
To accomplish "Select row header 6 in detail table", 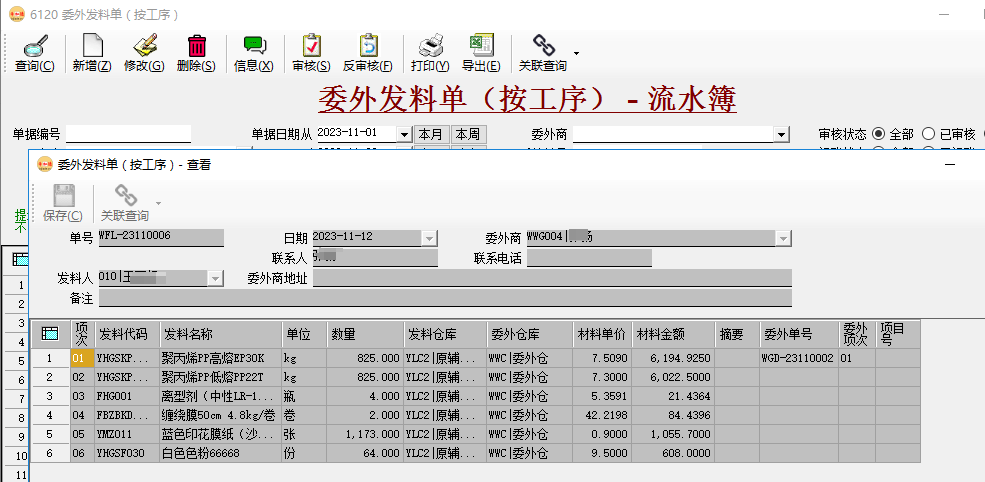I will pyautogui.click(x=50, y=453).
